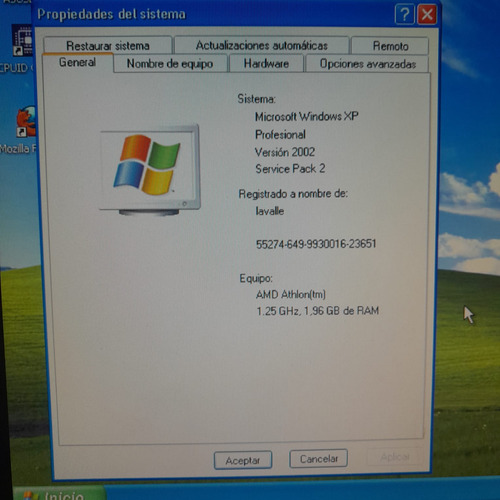
Task: Click the product ID 55274-649-9930016-23651
Action: point(316,244)
